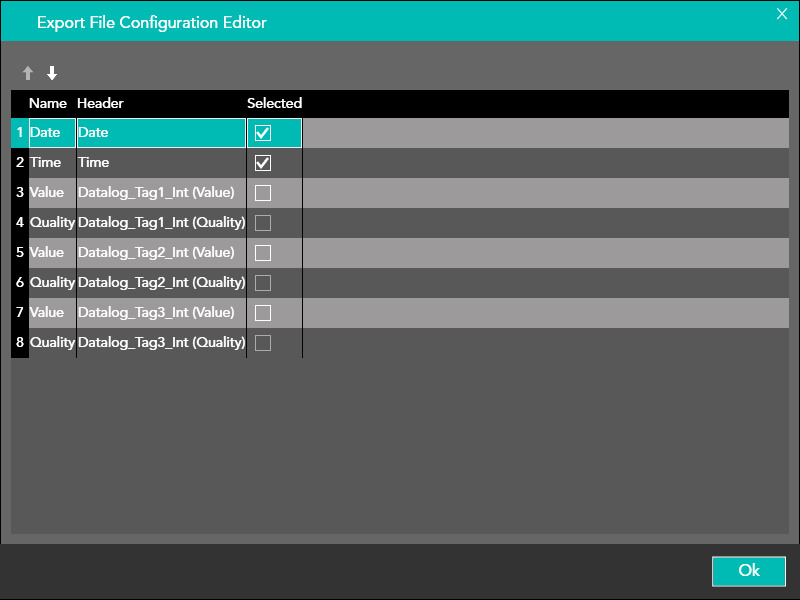Close the Export File Configuration Editor

click(782, 14)
